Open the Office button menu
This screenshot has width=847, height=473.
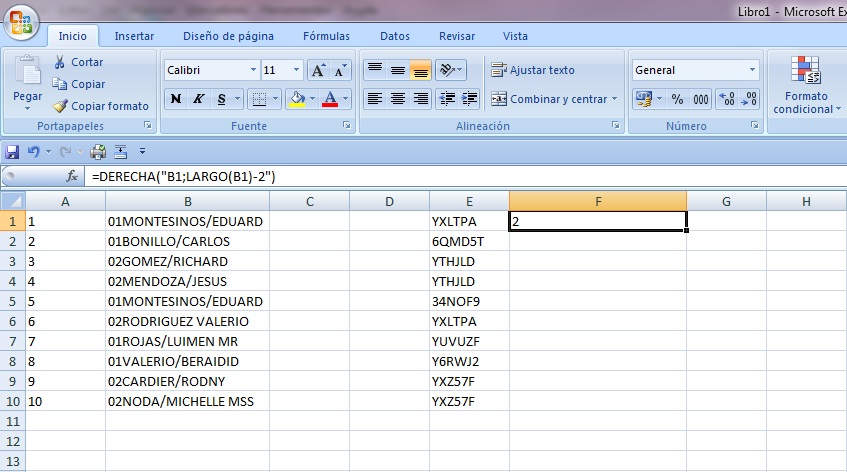(x=21, y=23)
